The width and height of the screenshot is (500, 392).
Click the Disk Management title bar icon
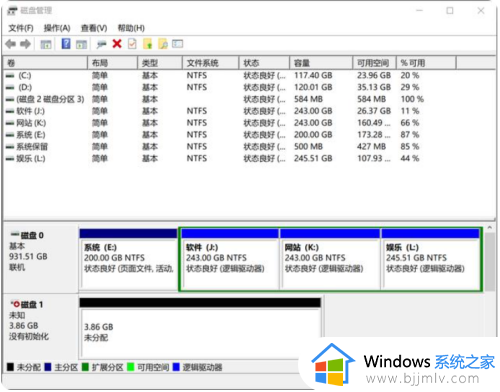click(x=12, y=11)
